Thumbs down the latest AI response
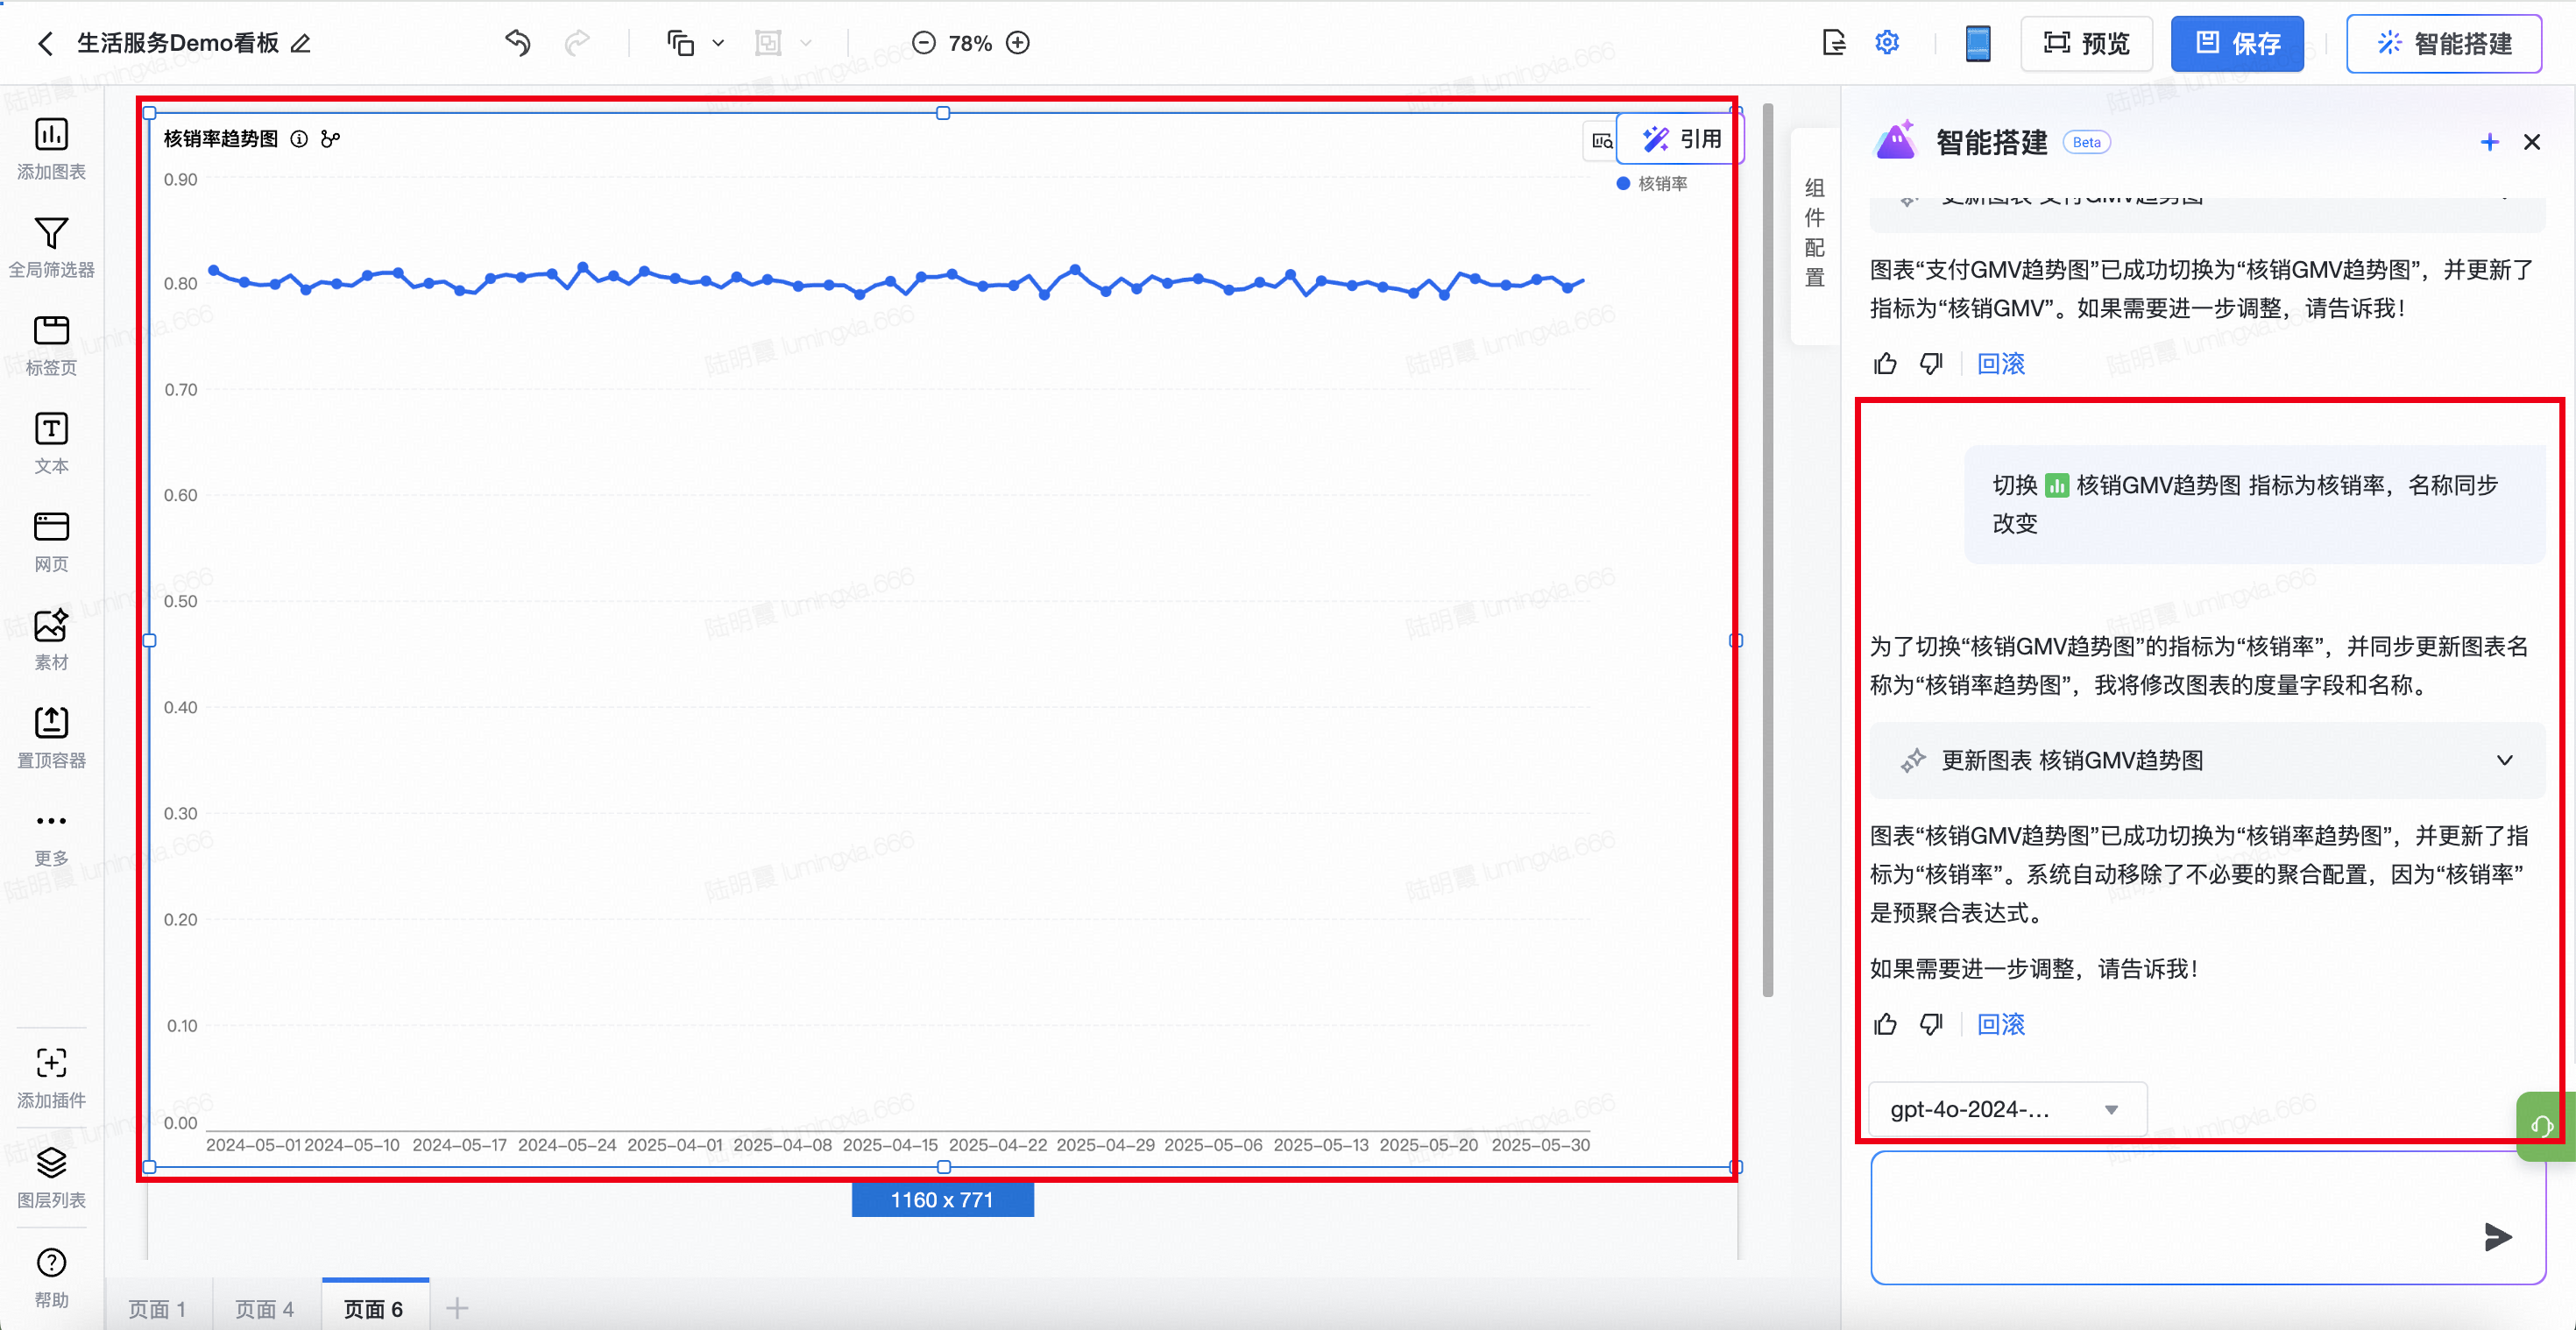The height and width of the screenshot is (1330, 2576). [x=1931, y=1024]
